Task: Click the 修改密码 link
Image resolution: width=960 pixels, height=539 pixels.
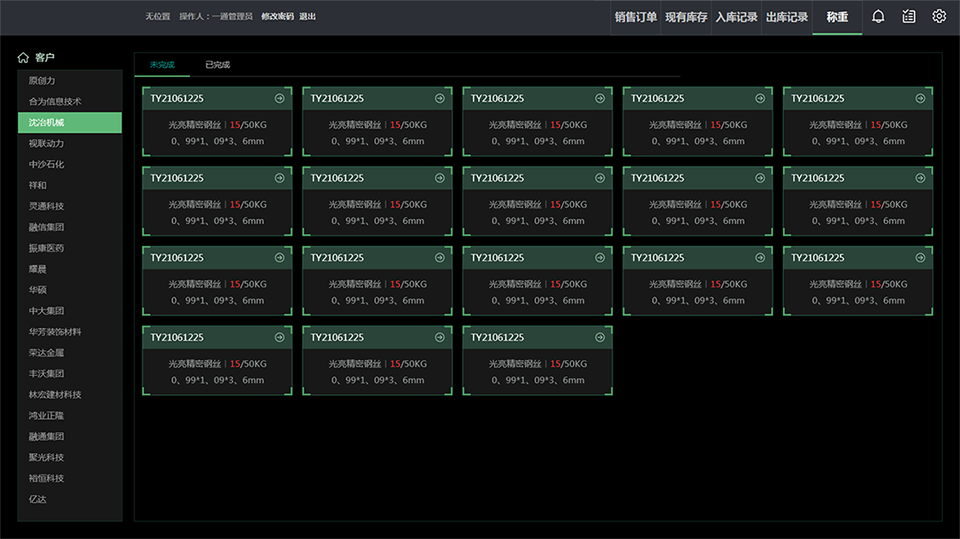Action: click(277, 17)
